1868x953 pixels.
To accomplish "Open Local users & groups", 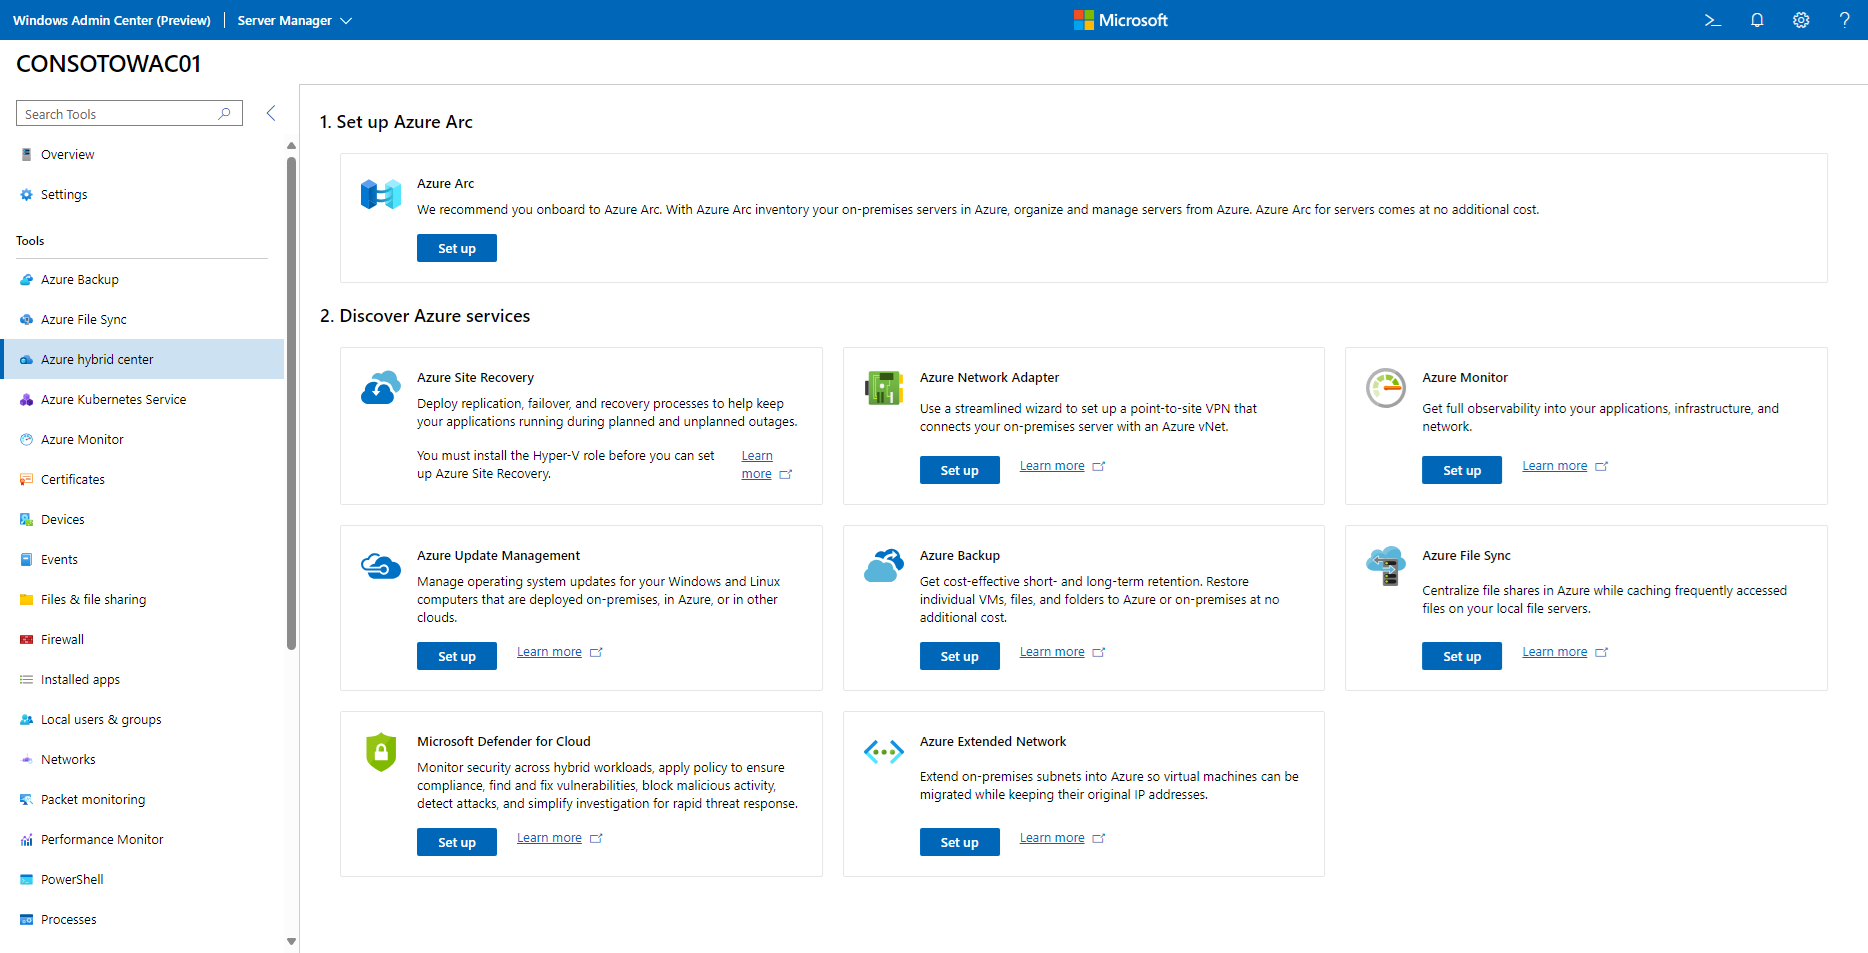I will click(x=101, y=719).
